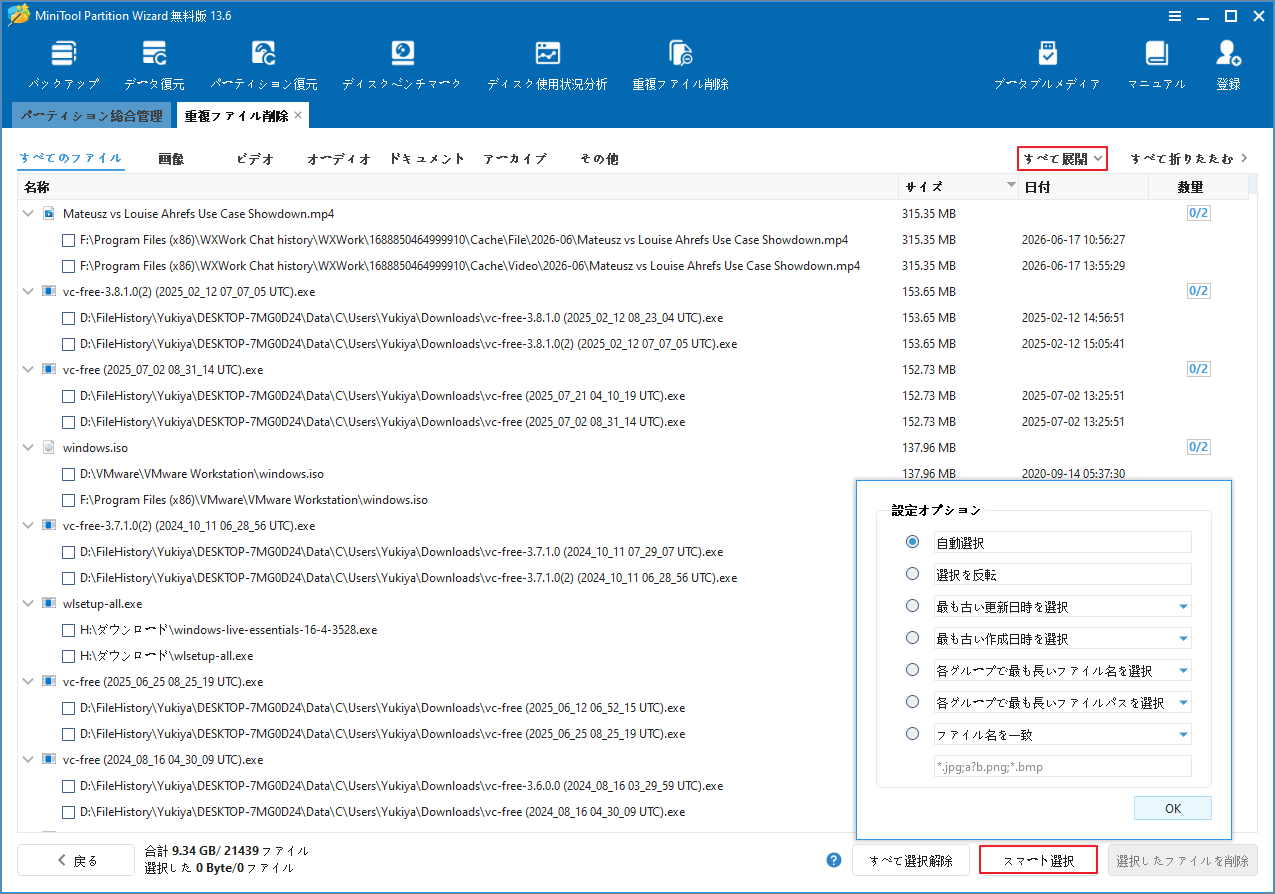The height and width of the screenshot is (894, 1275).
Task: Click OK in 設定オプション panel
Action: 1173,808
